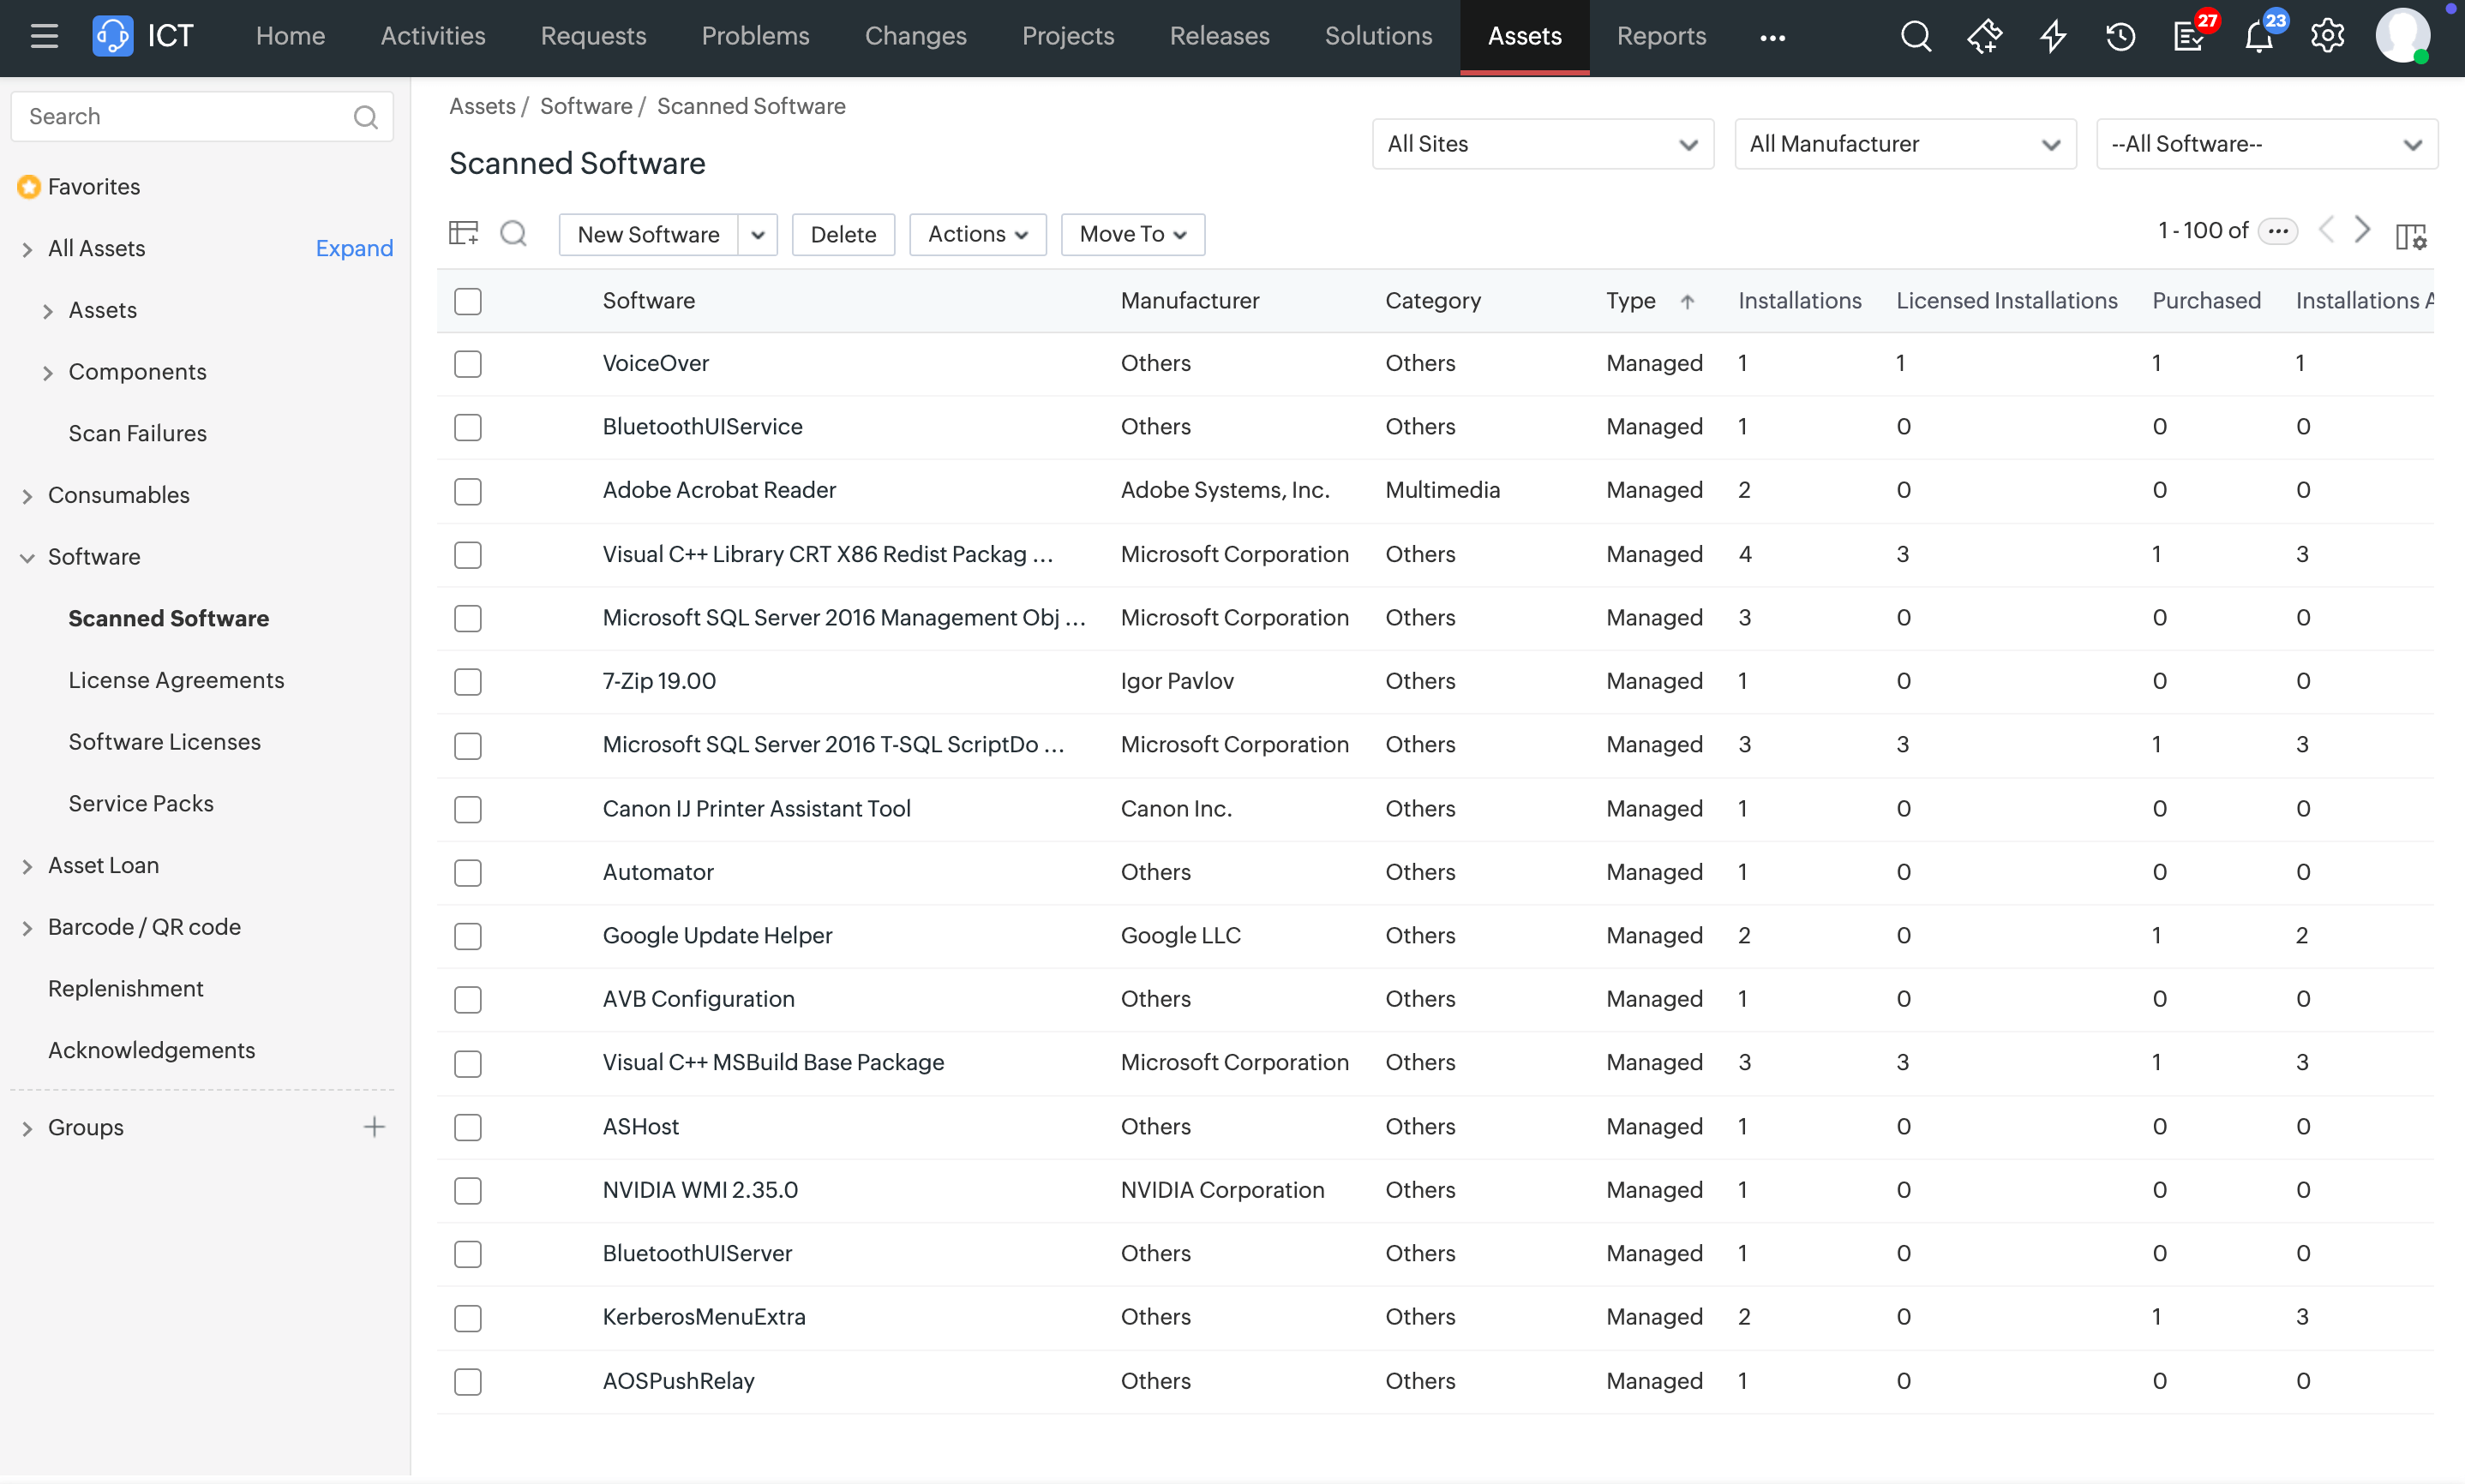Open the quick actions lightning icon
This screenshot has width=2465, height=1484.
tap(2053, 37)
